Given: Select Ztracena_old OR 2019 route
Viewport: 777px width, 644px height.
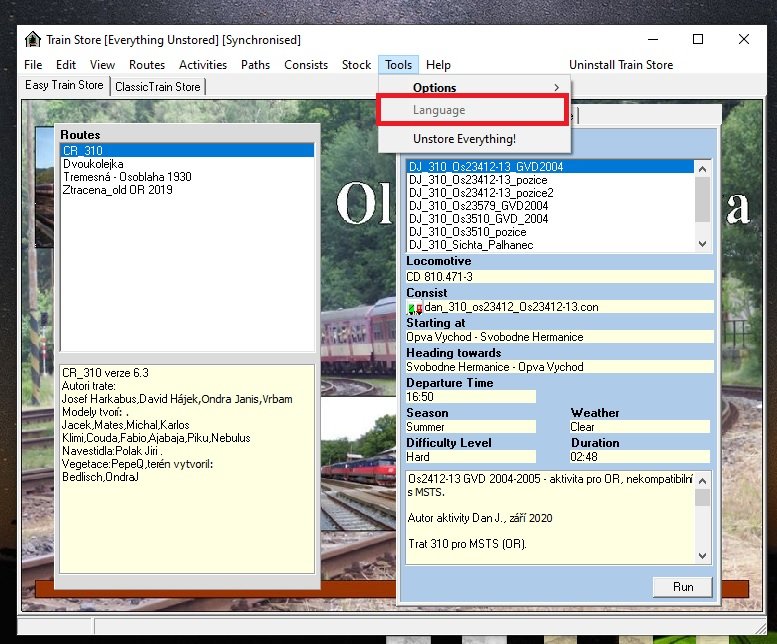Looking at the screenshot, I should coord(117,190).
